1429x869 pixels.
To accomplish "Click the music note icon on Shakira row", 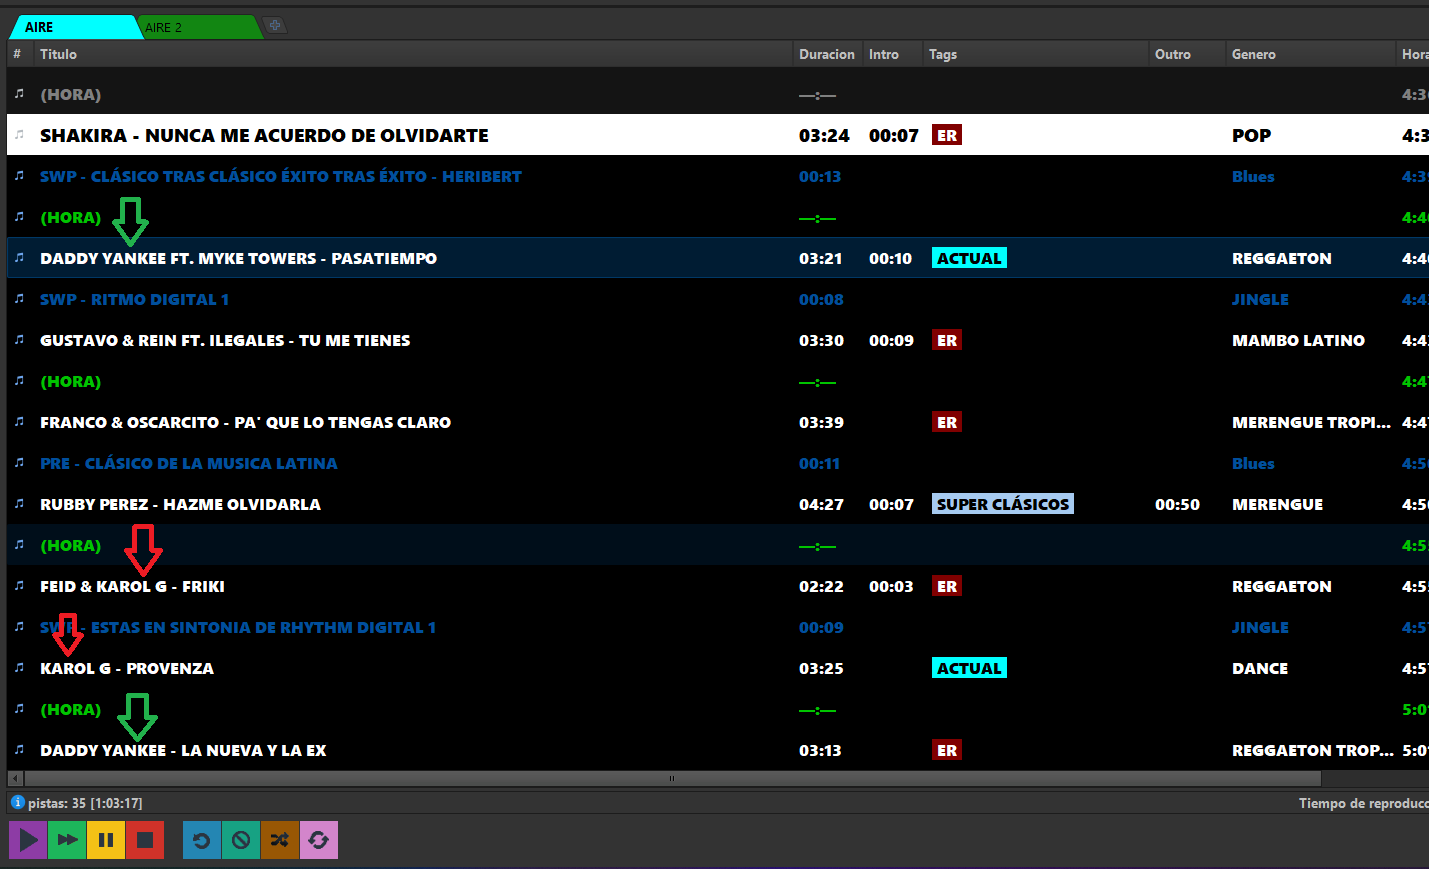I will [x=19, y=134].
